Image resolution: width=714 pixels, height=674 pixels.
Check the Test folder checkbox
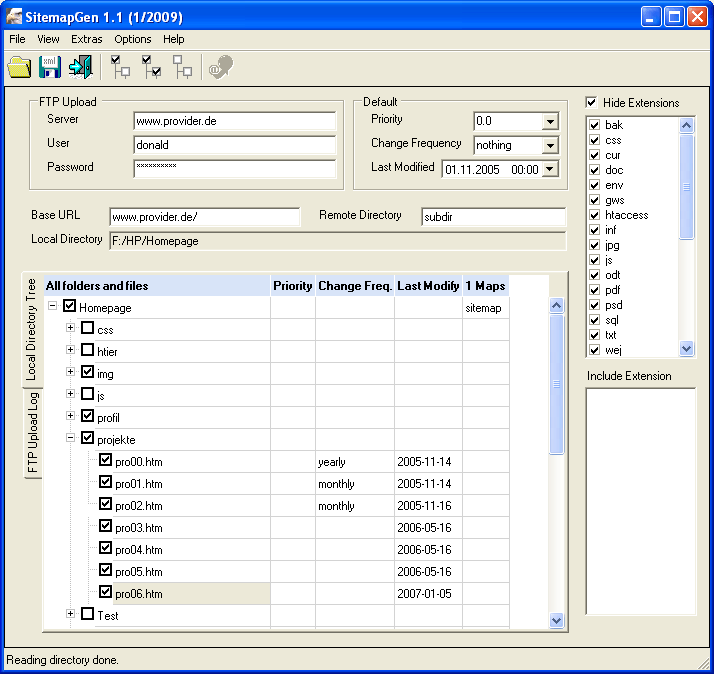point(87,613)
